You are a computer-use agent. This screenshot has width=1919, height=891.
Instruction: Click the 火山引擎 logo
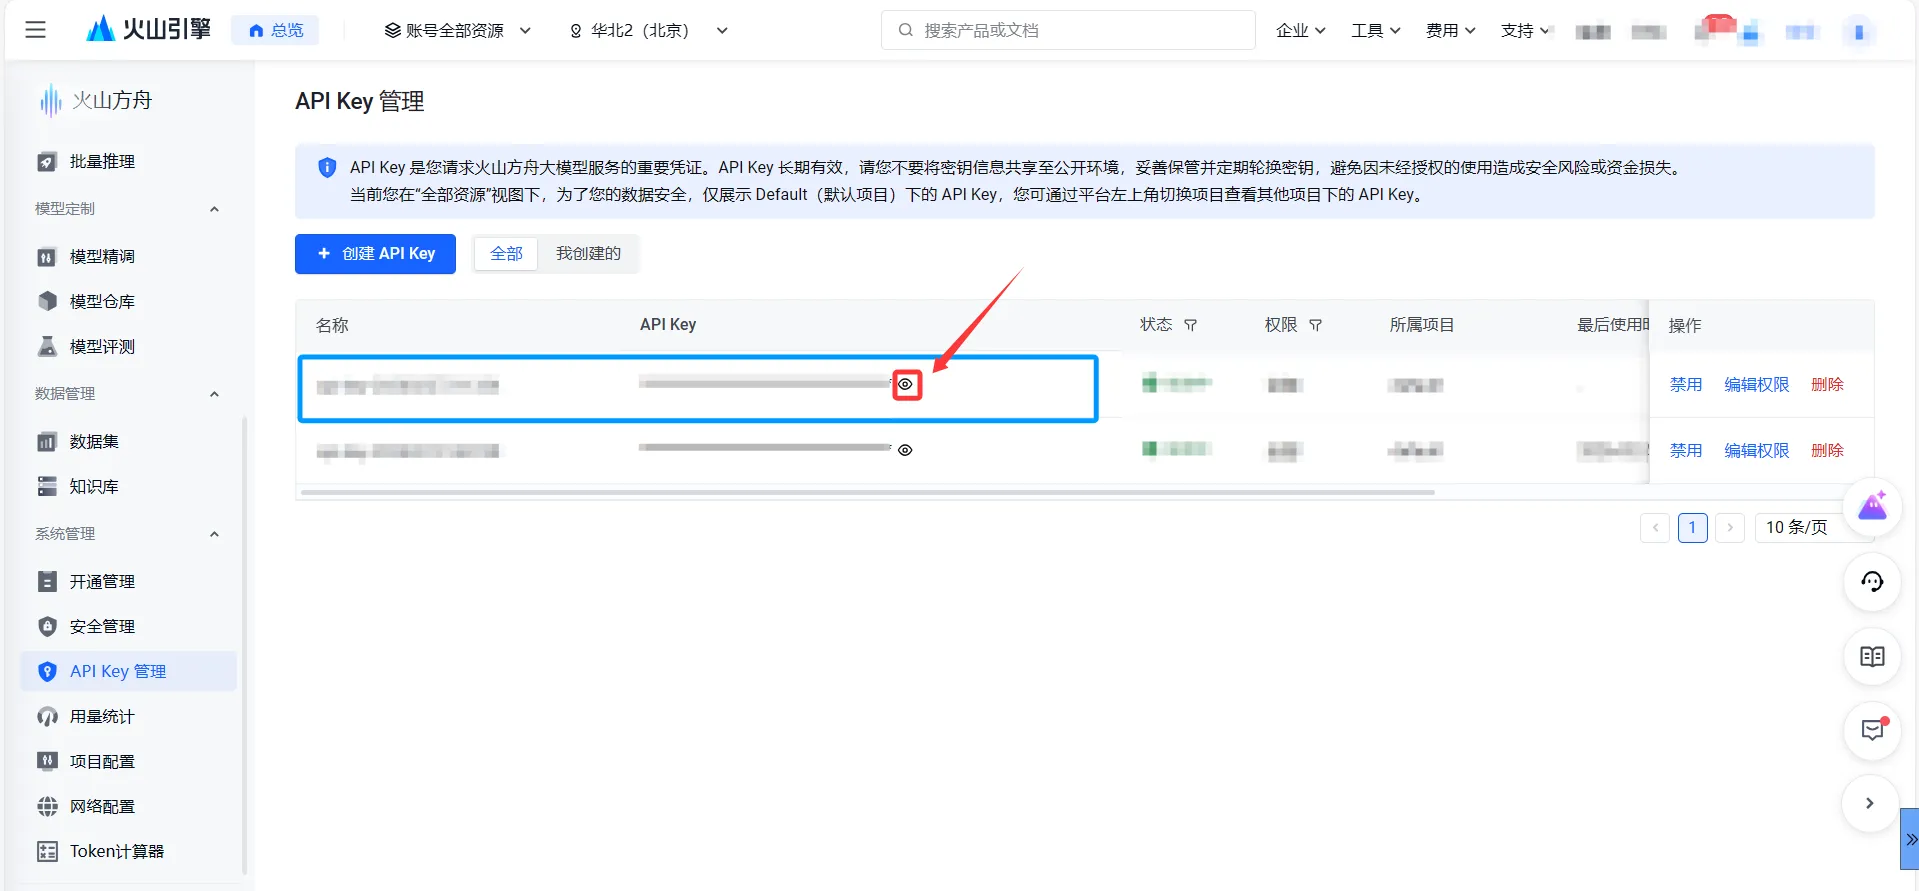[x=148, y=29]
